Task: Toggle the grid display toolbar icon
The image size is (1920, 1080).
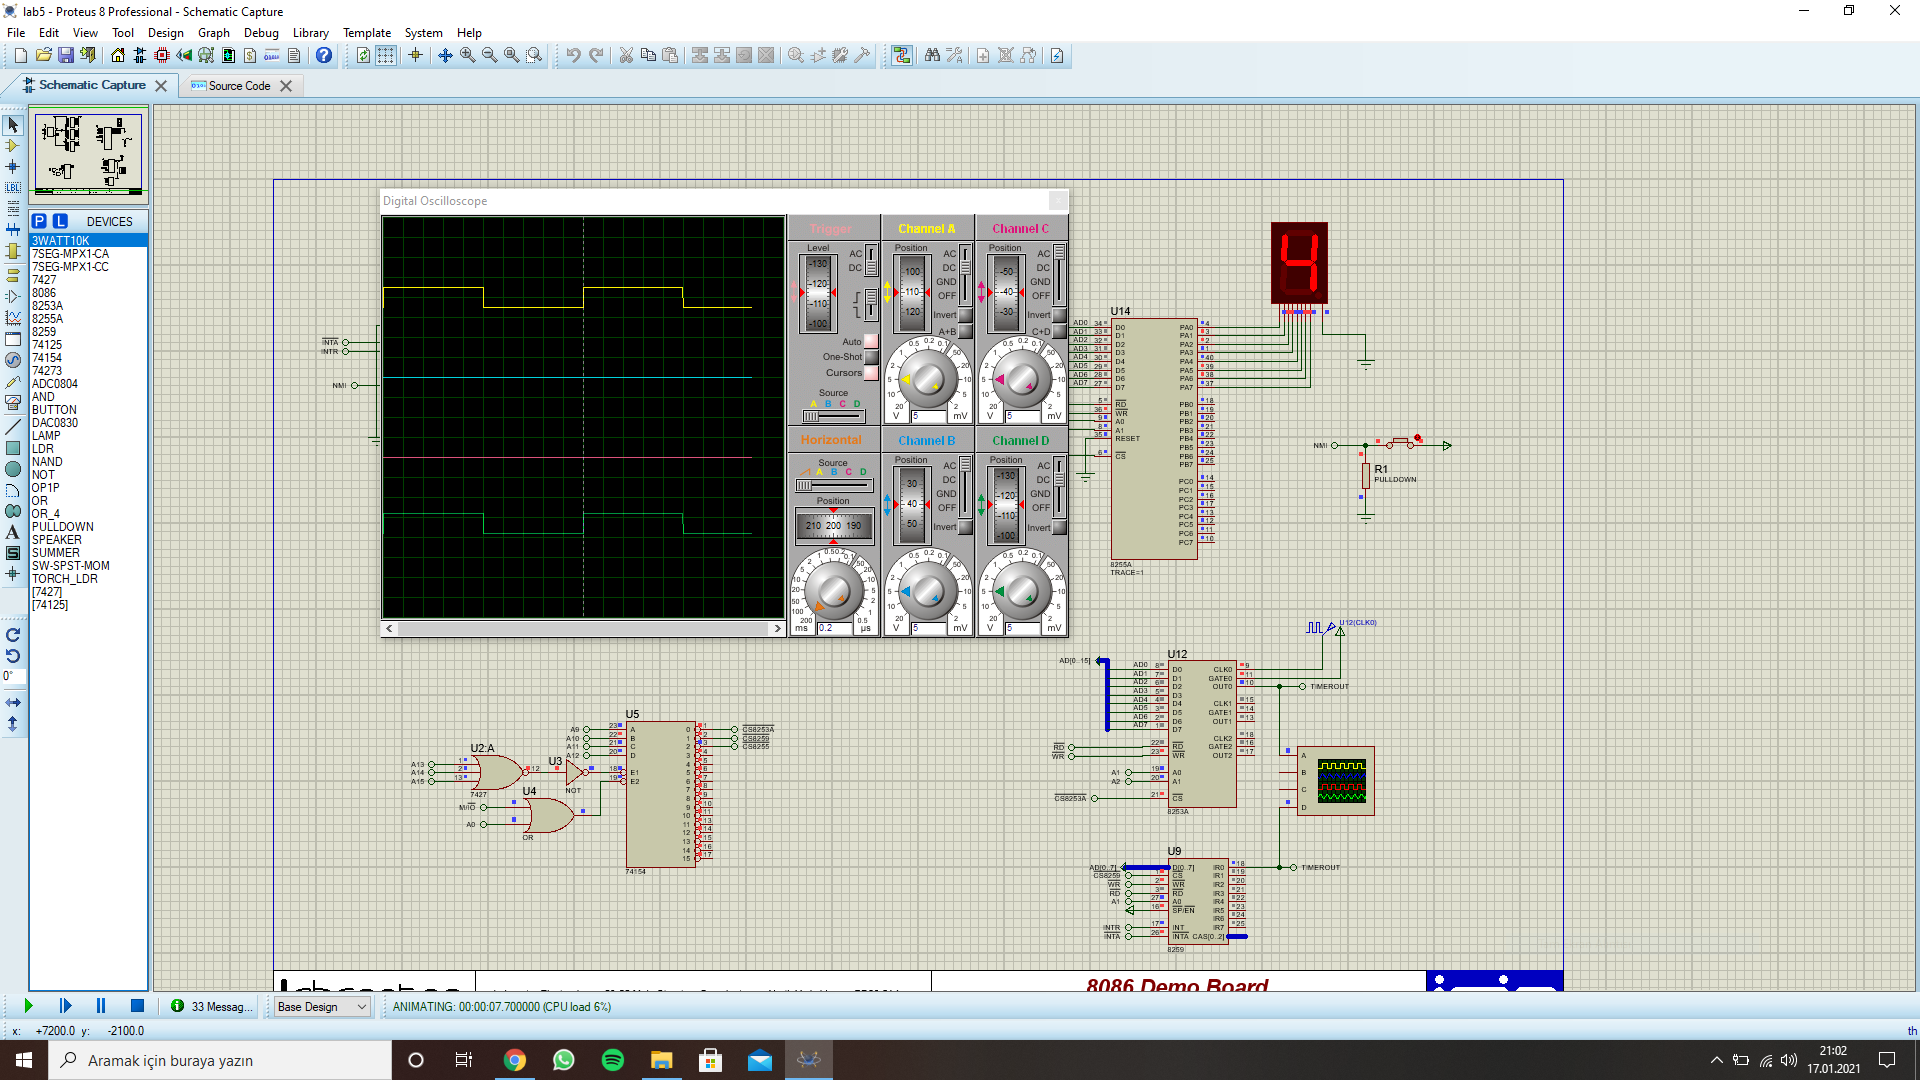Action: coord(386,56)
